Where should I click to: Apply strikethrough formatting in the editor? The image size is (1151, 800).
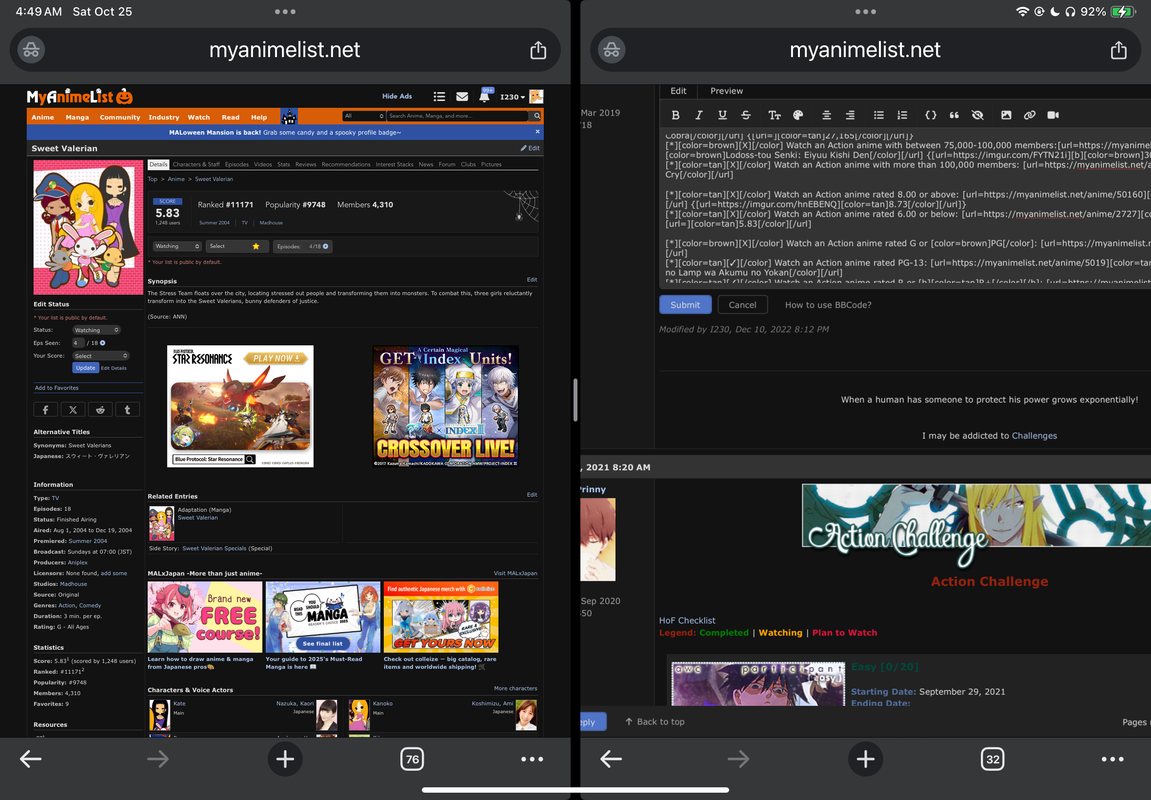(x=746, y=115)
